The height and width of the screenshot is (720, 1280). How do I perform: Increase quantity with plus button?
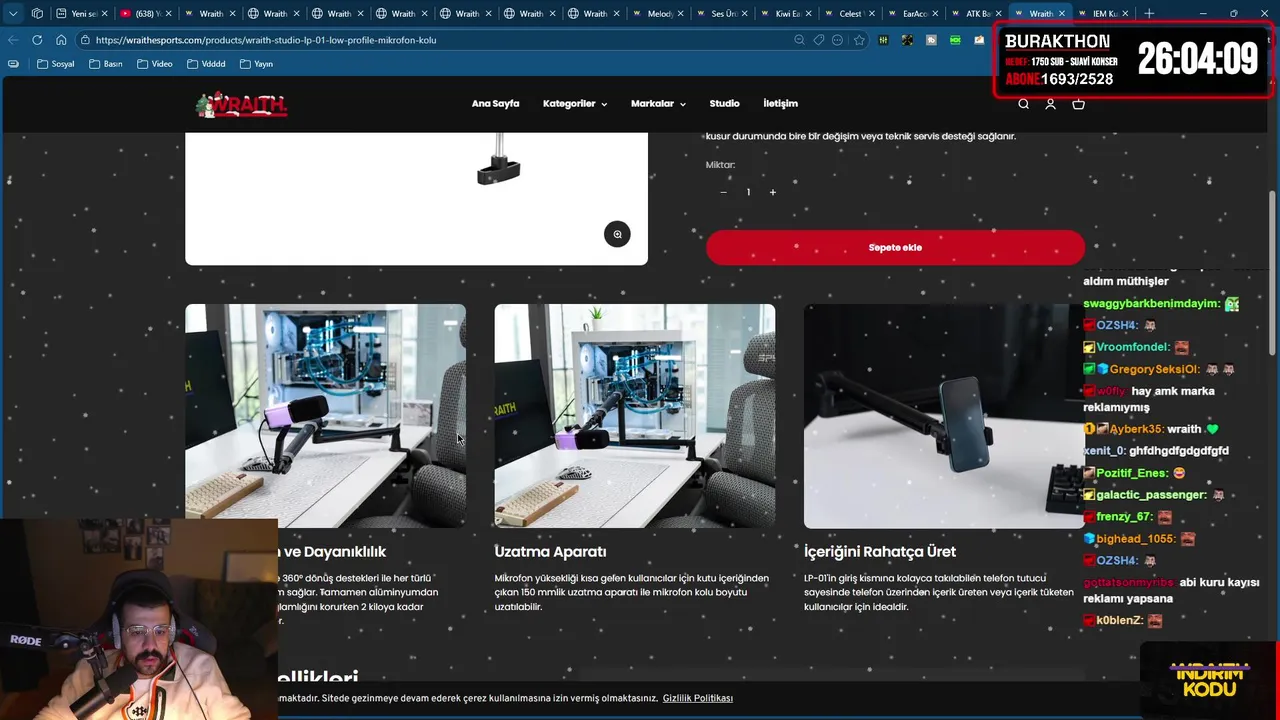tap(772, 192)
